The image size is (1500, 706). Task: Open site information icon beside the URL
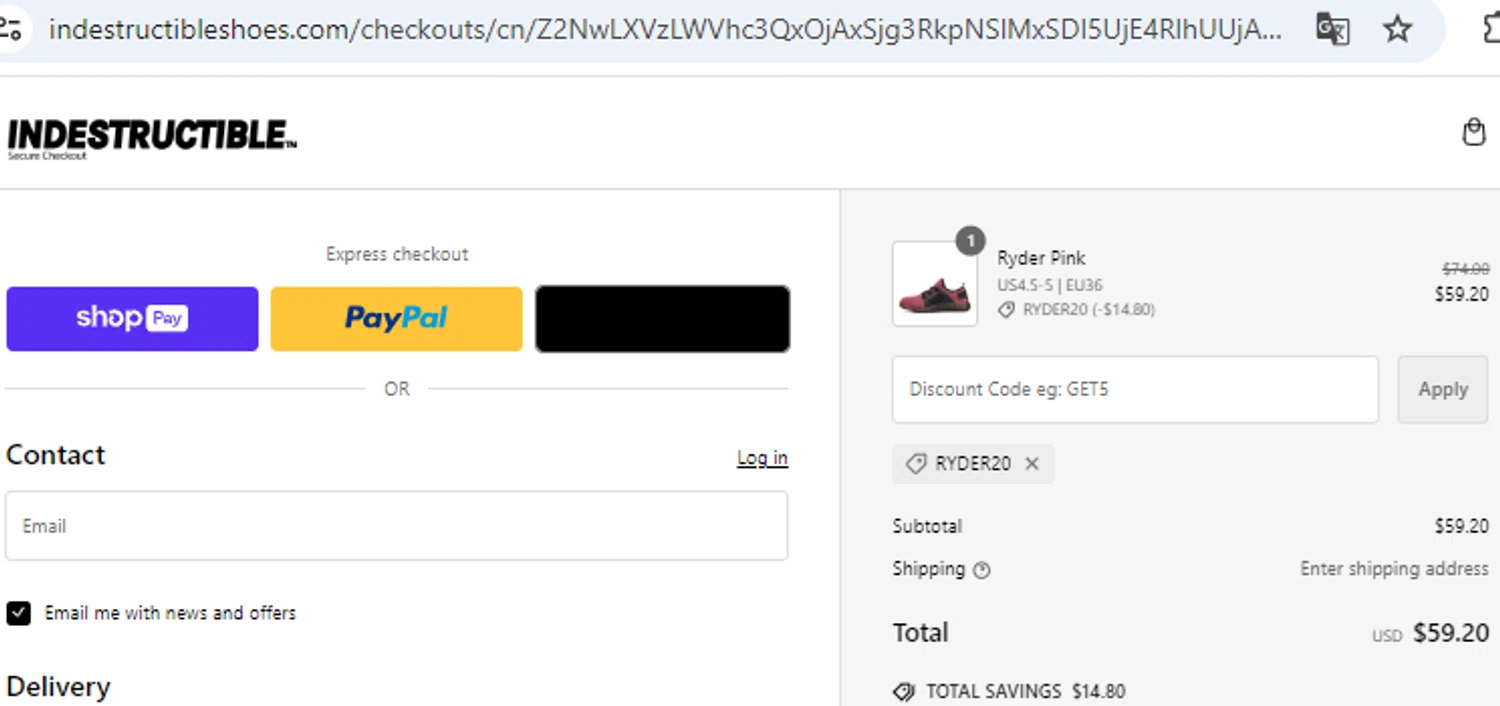pos(10,30)
